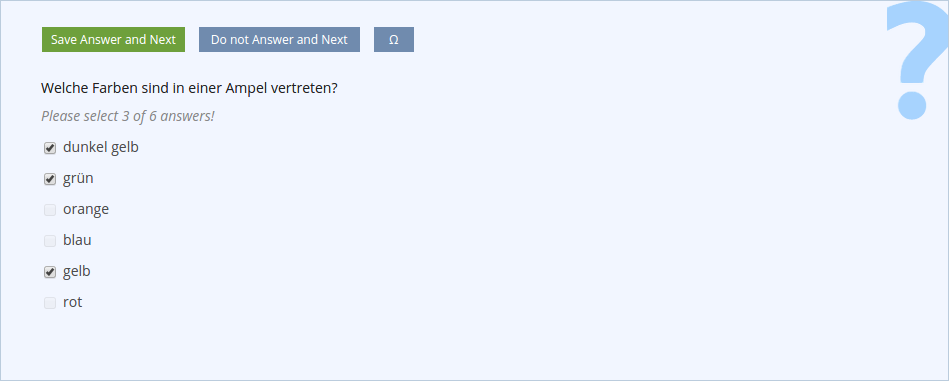Click Save Answer and Next
949x381 pixels.
tap(113, 39)
